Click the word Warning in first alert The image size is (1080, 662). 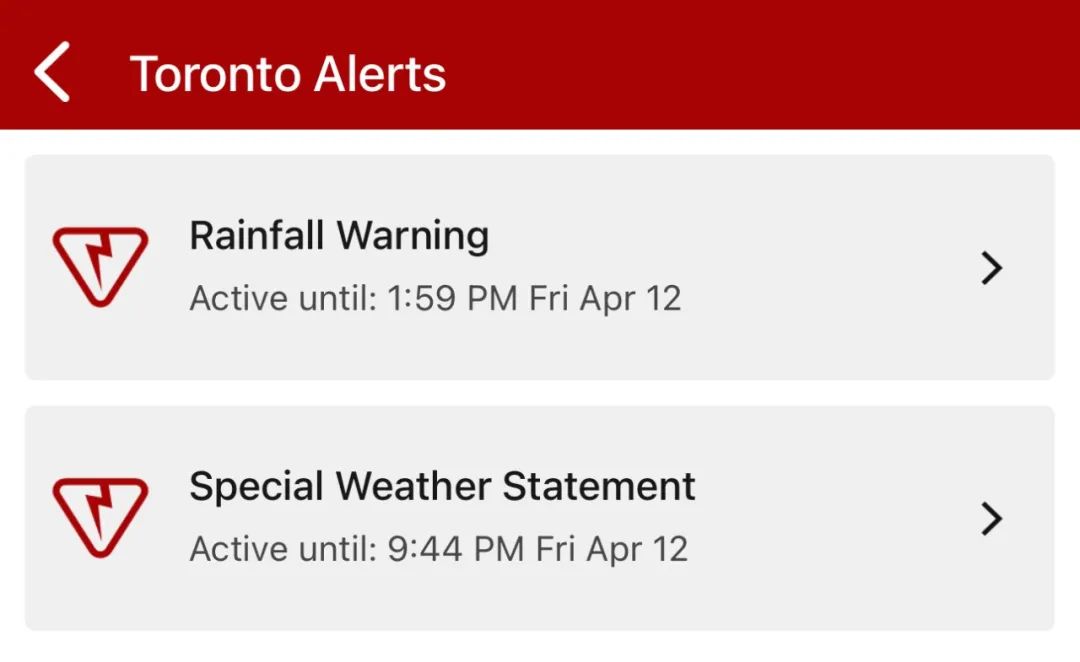(x=413, y=236)
